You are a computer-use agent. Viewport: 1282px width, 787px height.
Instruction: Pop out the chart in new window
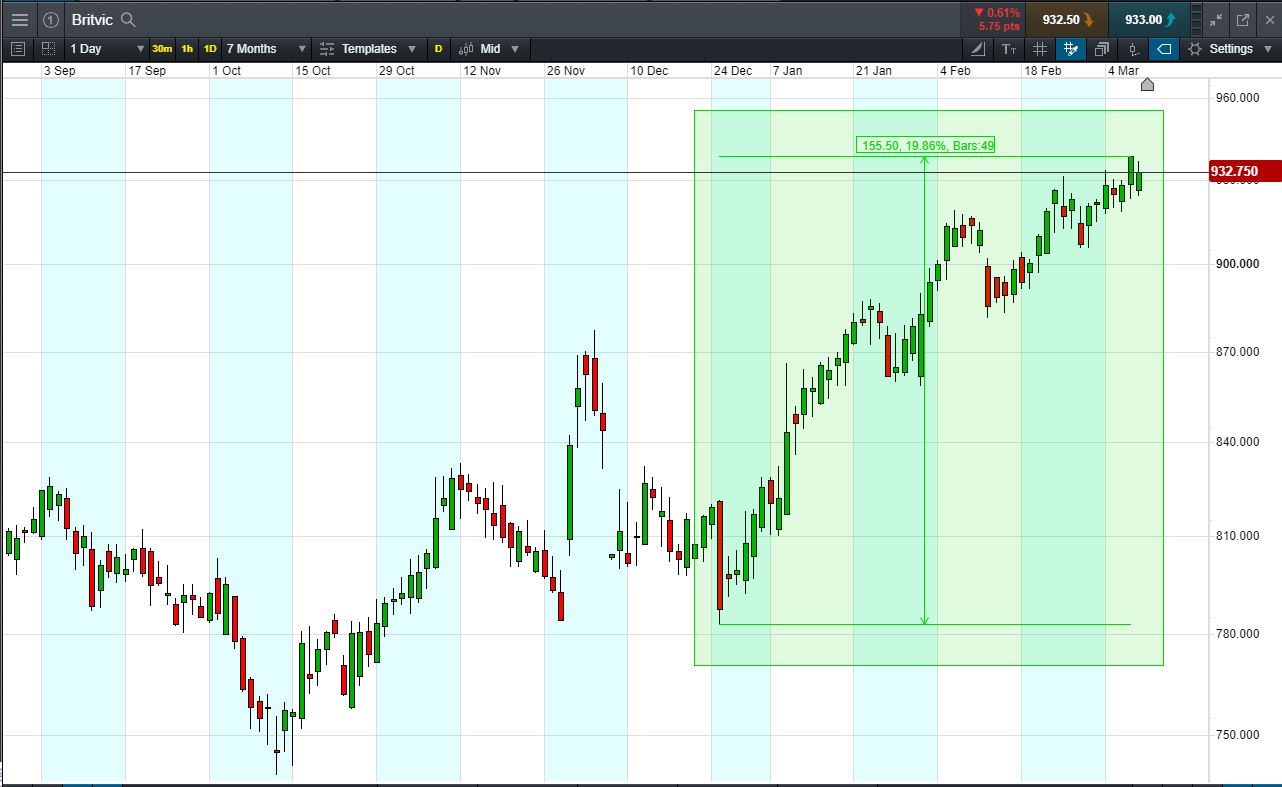pyautogui.click(x=1243, y=20)
